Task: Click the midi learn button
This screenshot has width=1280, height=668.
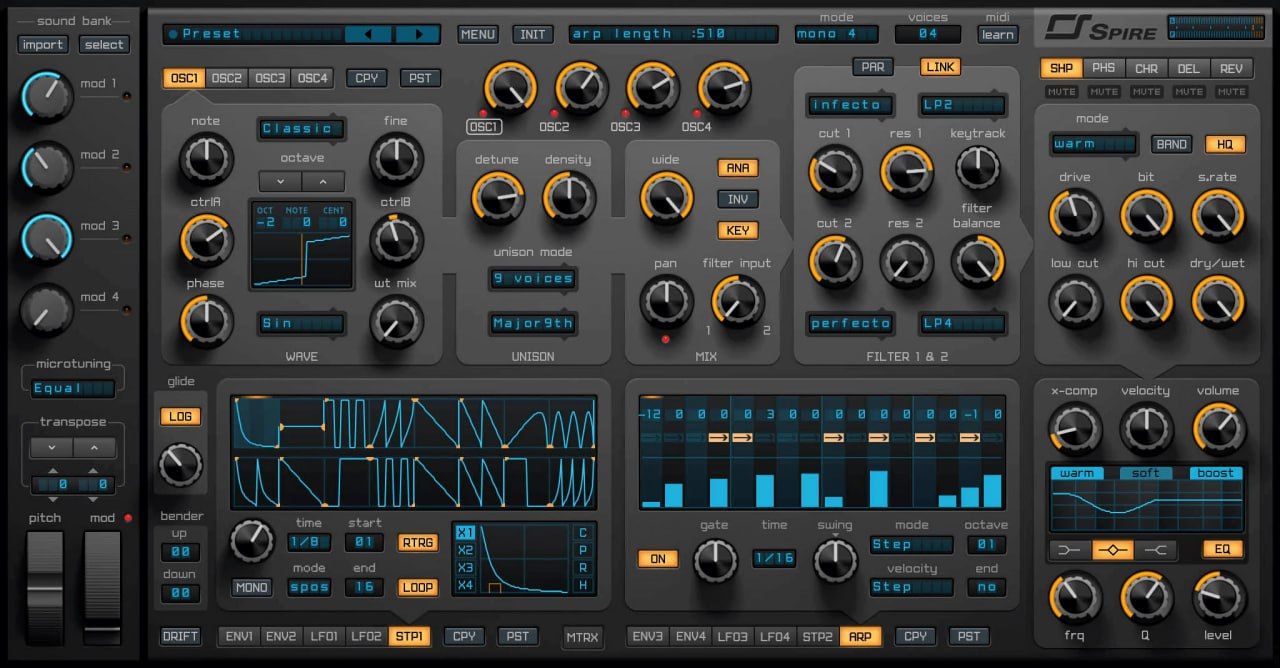Action: click(x=998, y=34)
